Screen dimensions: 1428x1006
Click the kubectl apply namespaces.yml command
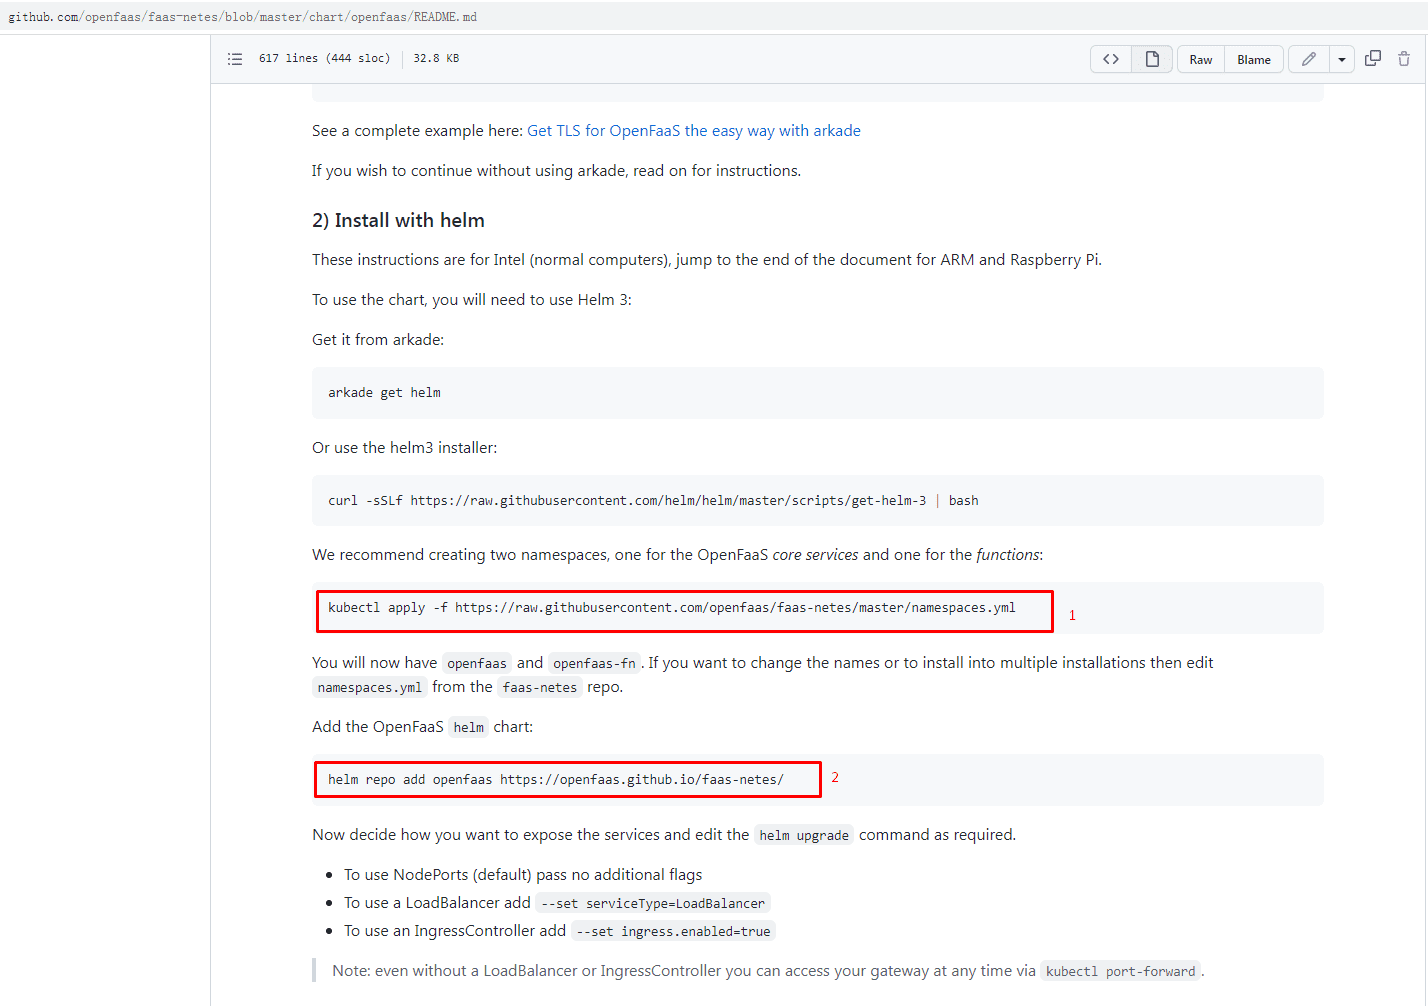coord(672,608)
